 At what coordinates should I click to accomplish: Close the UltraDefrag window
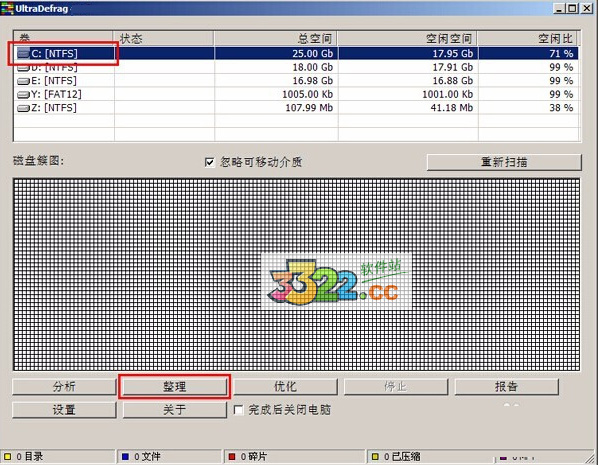pos(587,8)
